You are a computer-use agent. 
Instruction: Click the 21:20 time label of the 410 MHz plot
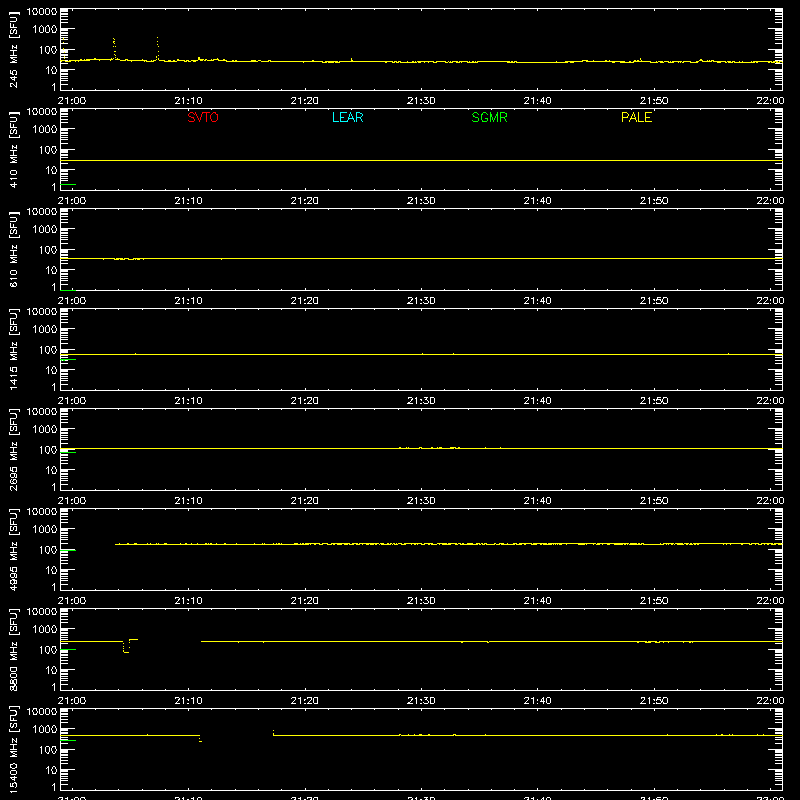click(x=305, y=201)
